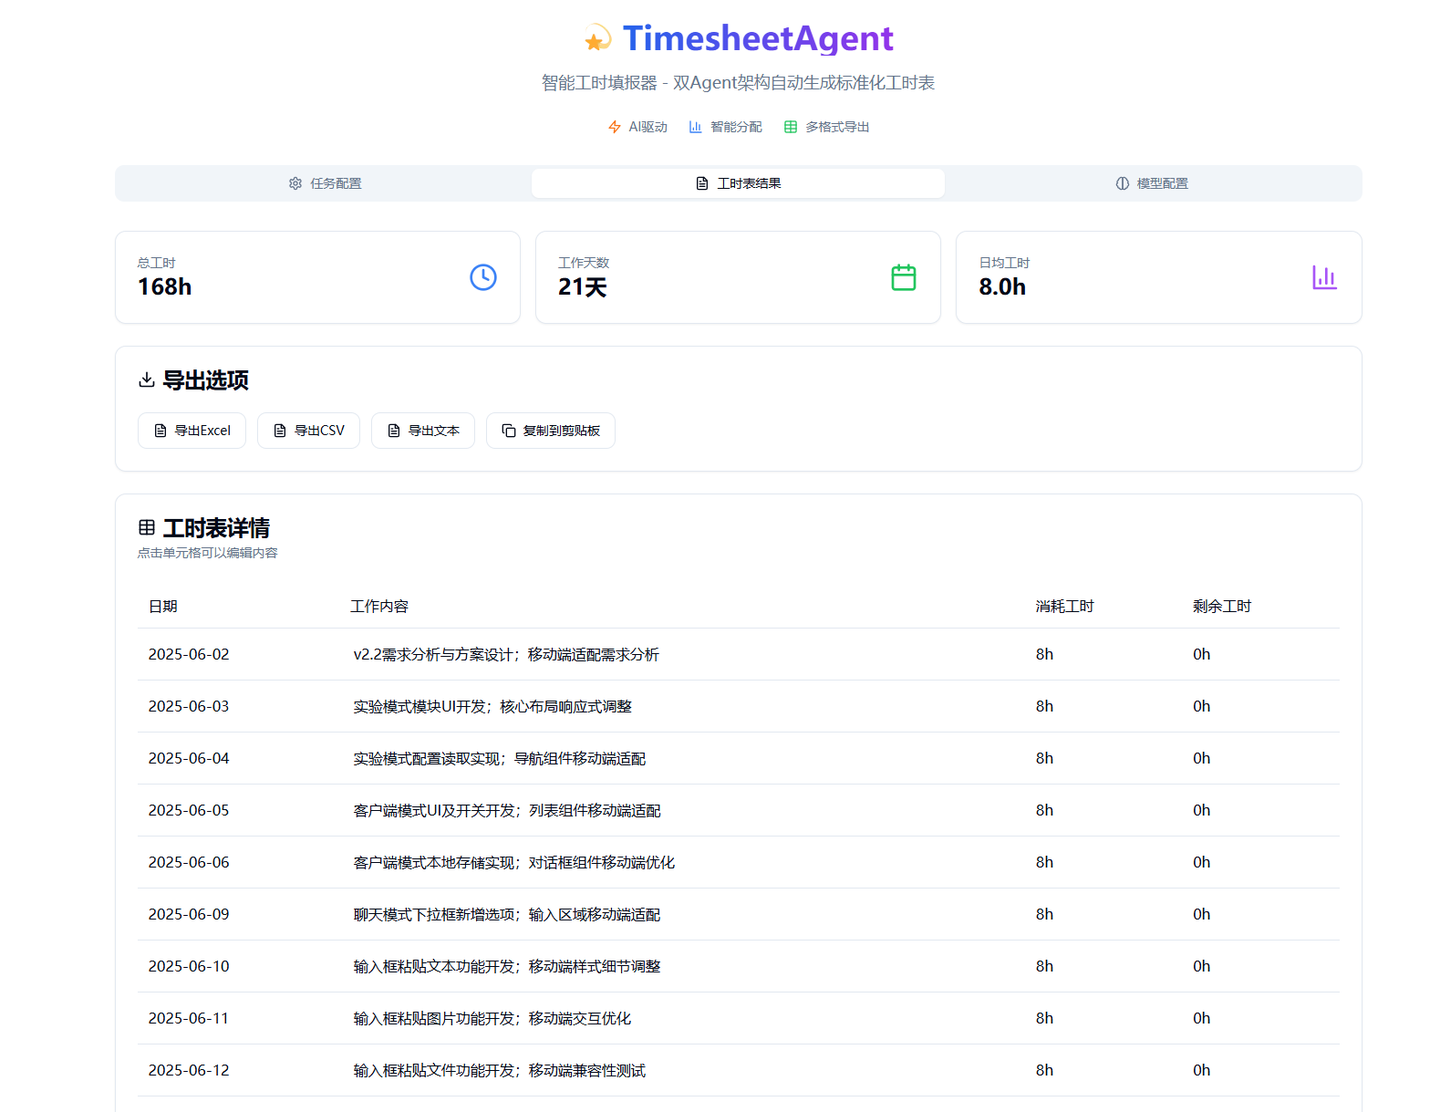Click the 8h hours cell for 2025-06-09
The height and width of the screenshot is (1112, 1440).
point(1044,914)
